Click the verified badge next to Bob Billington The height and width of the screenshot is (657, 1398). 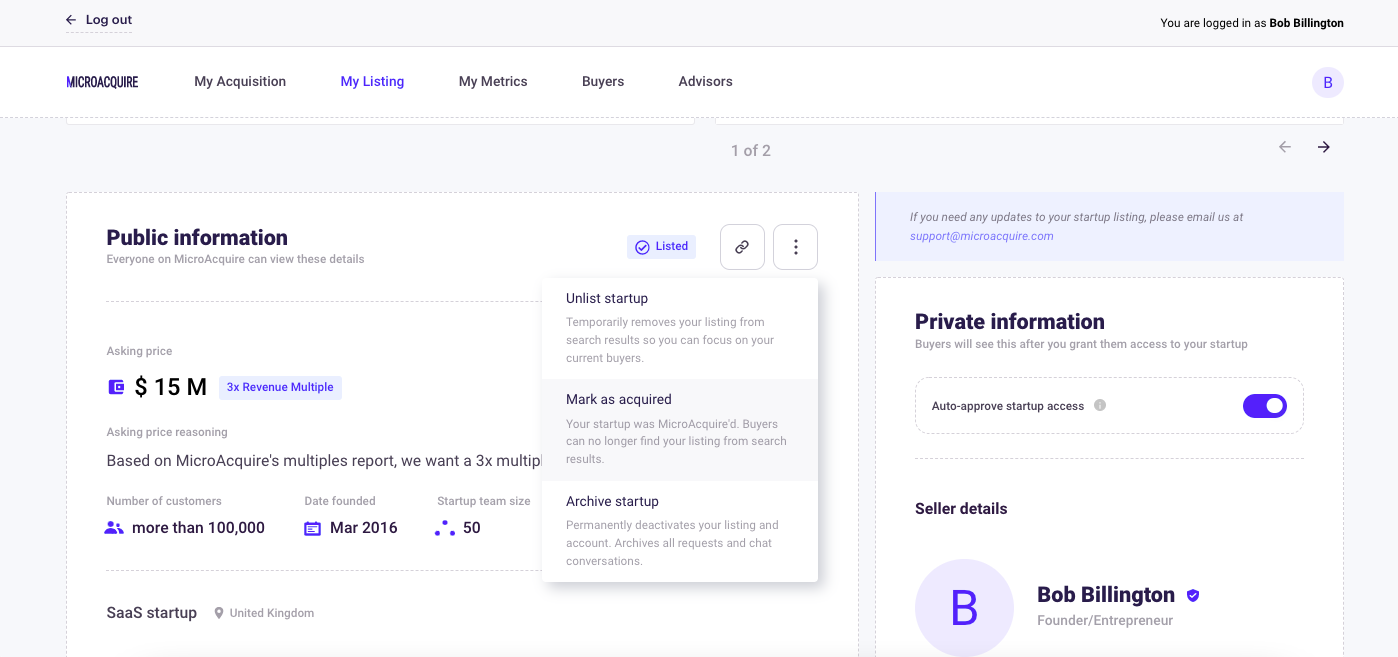point(1192,595)
